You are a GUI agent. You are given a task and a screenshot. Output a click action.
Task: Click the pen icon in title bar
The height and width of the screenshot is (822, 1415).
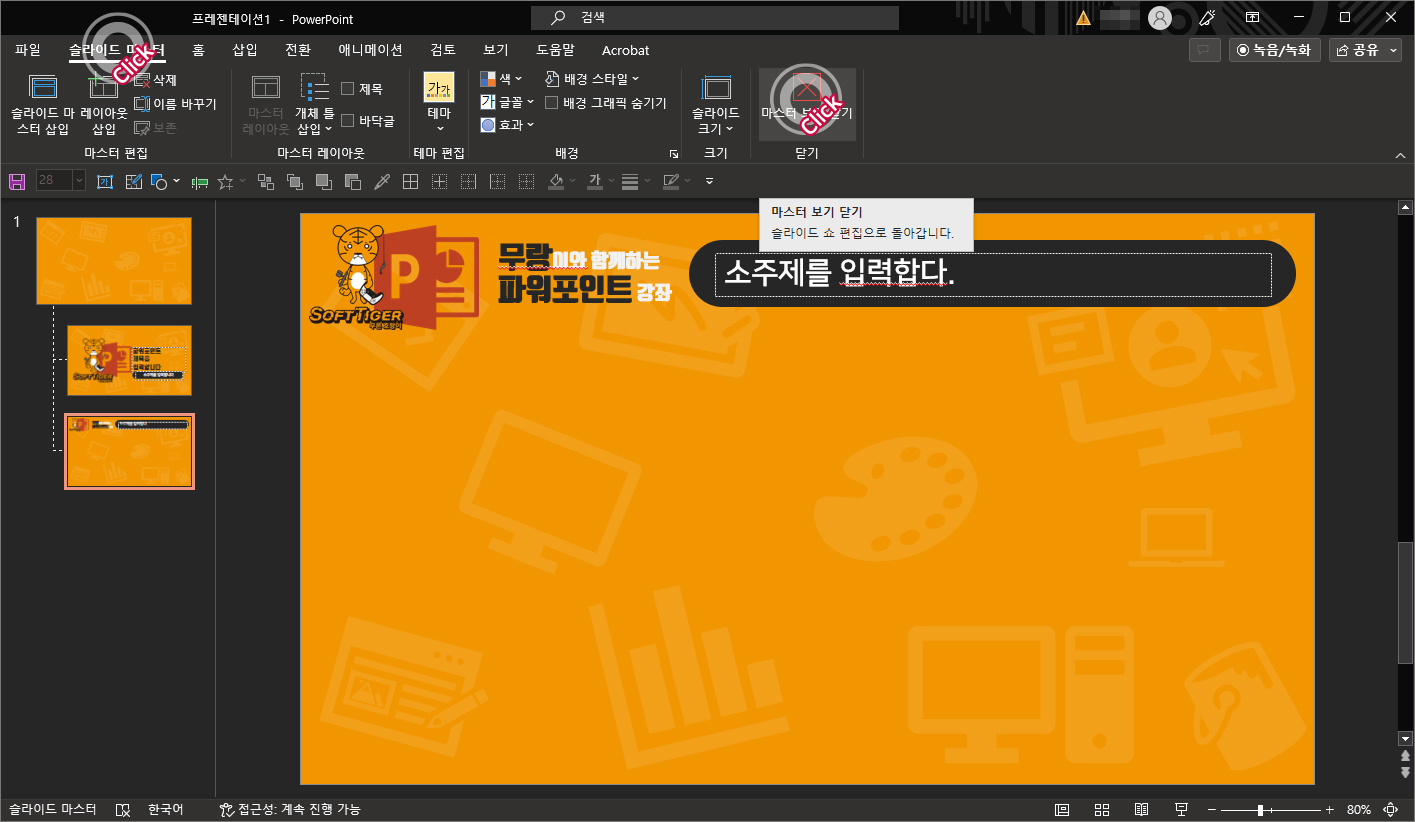tap(1207, 18)
